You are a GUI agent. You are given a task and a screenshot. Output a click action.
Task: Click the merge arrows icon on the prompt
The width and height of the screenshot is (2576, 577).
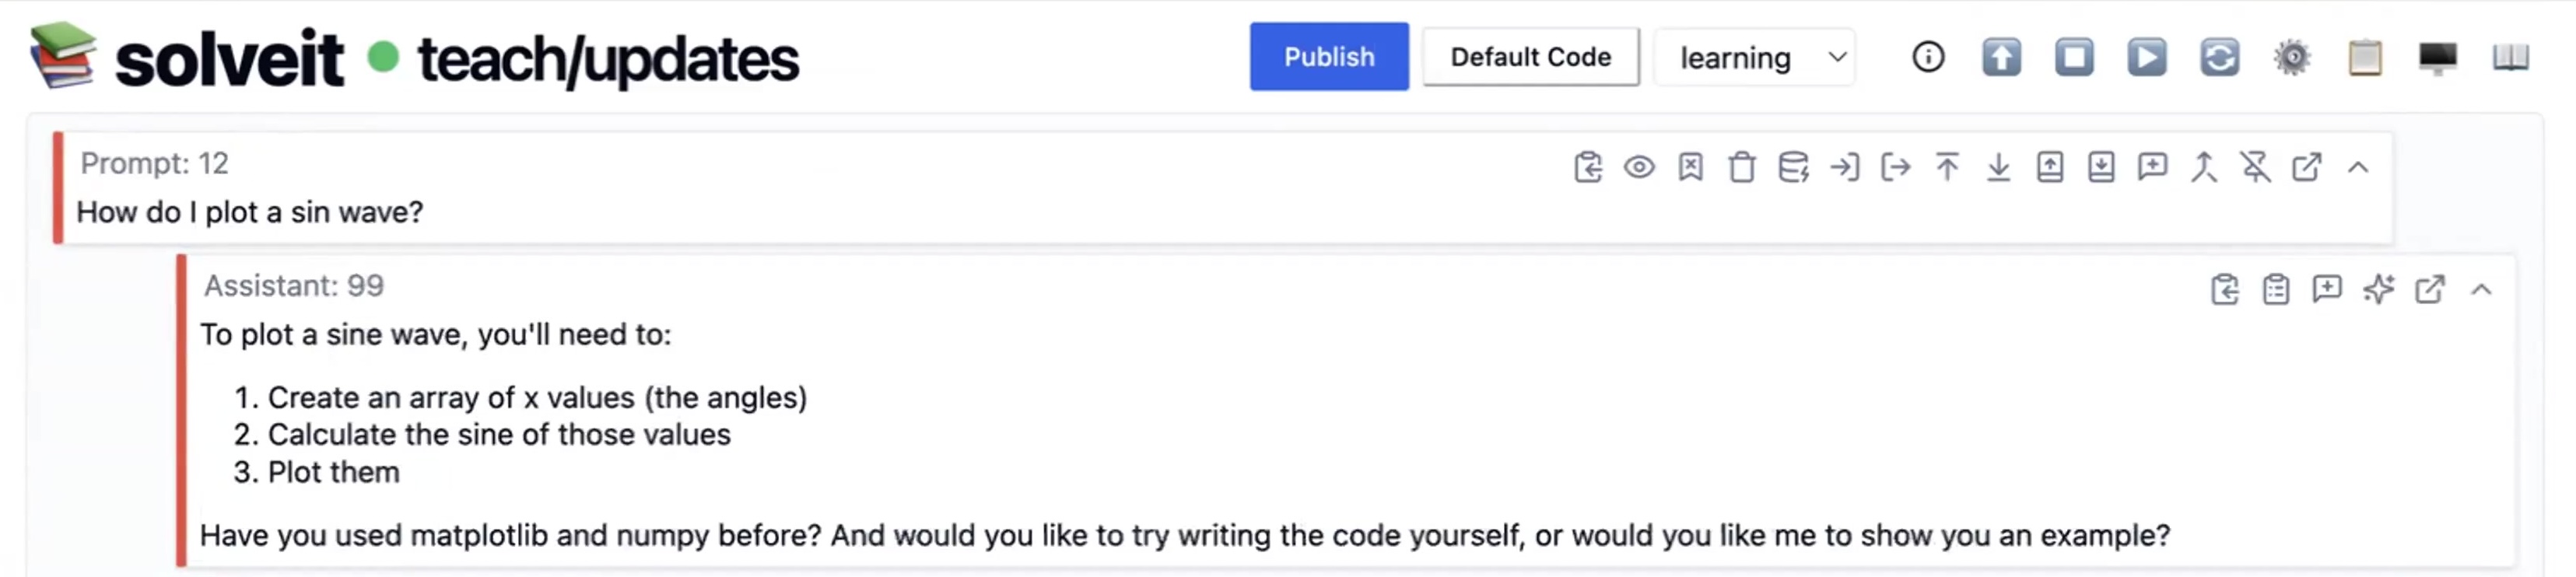click(x=2203, y=167)
